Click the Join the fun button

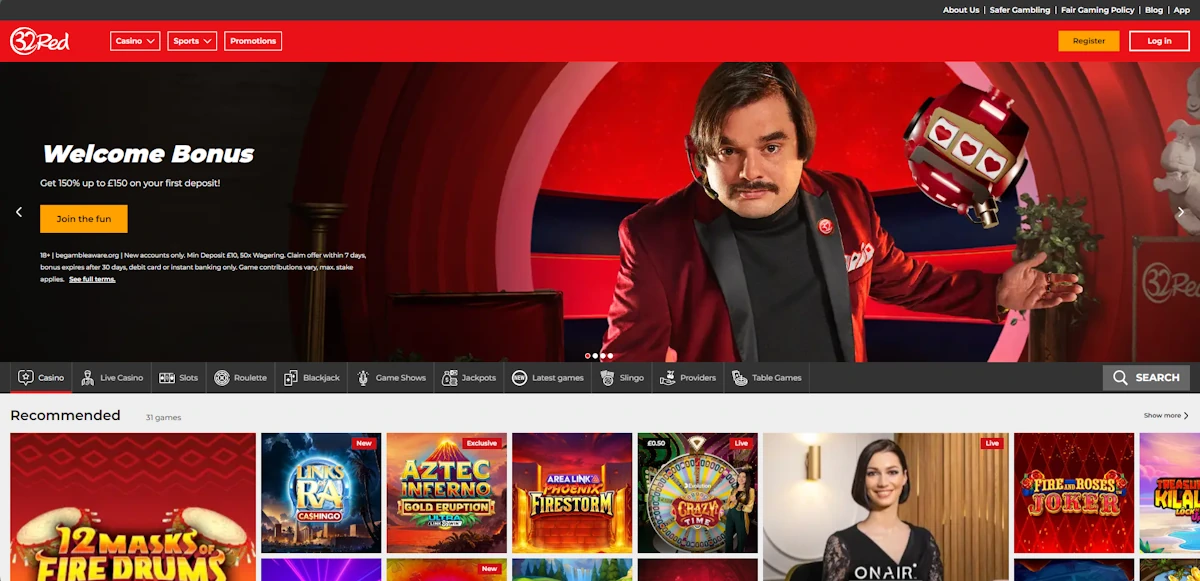tap(84, 219)
